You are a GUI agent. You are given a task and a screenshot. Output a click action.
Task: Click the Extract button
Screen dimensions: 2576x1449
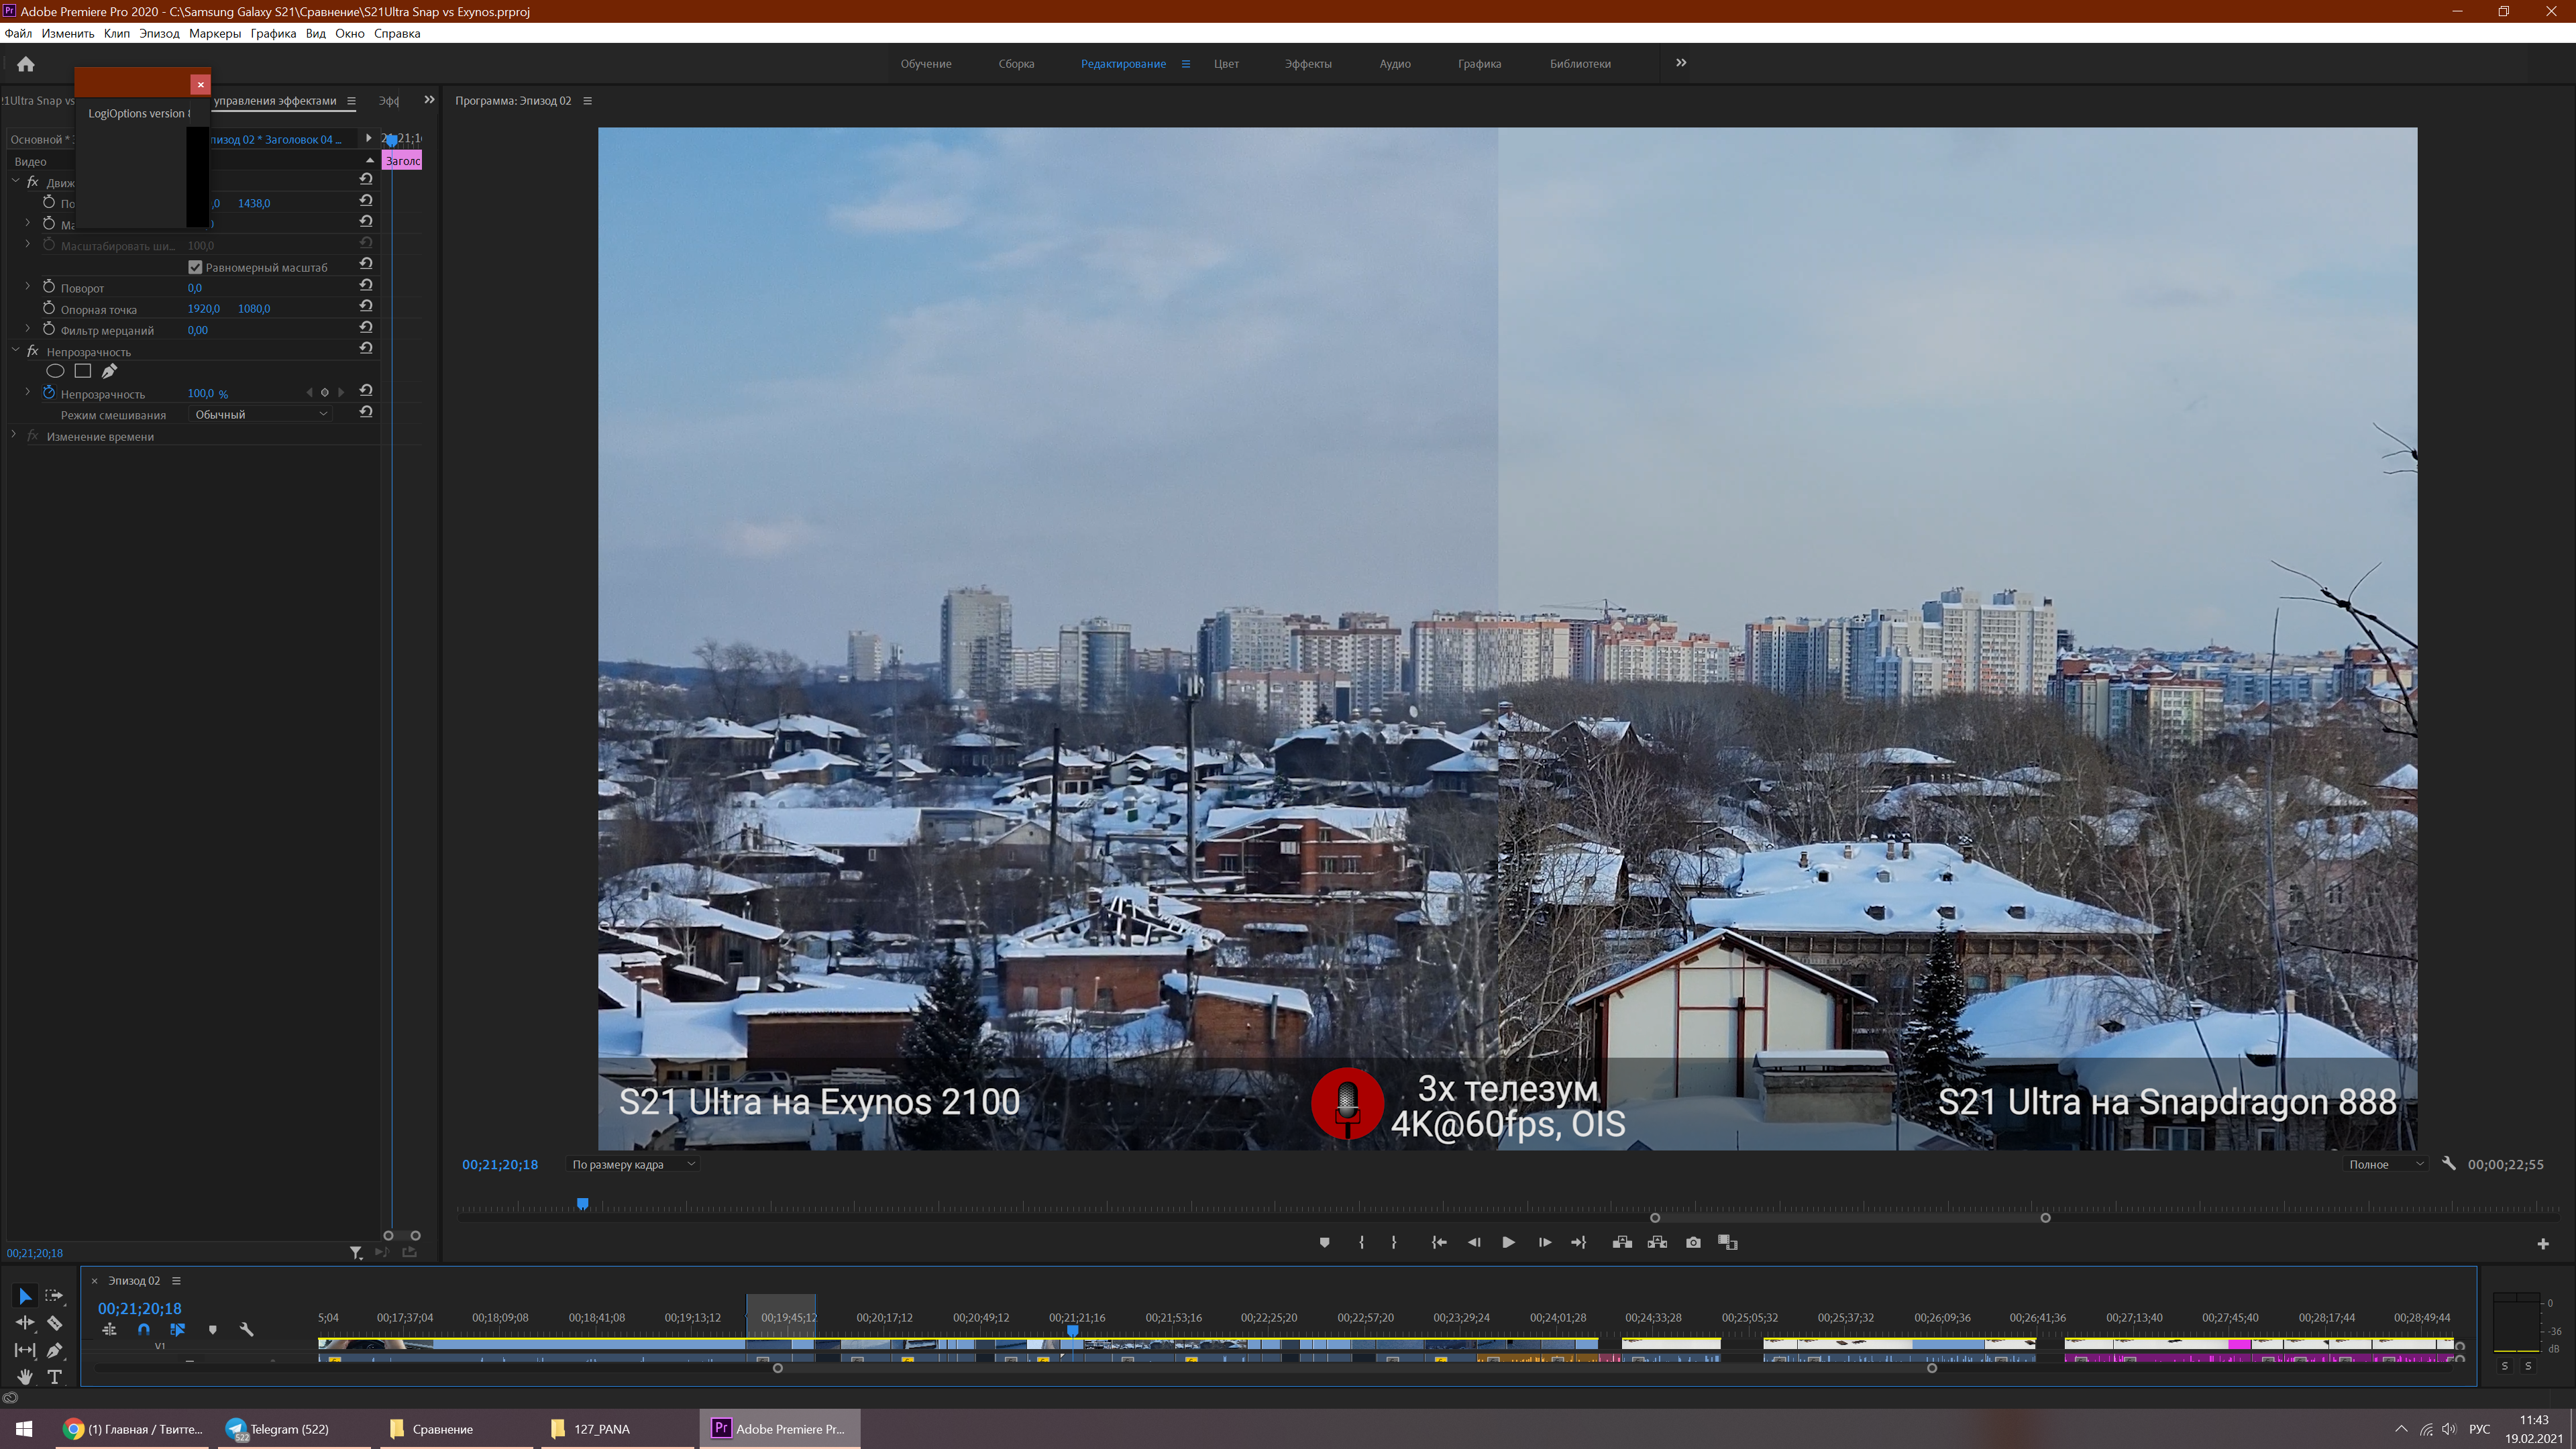coord(1657,1242)
